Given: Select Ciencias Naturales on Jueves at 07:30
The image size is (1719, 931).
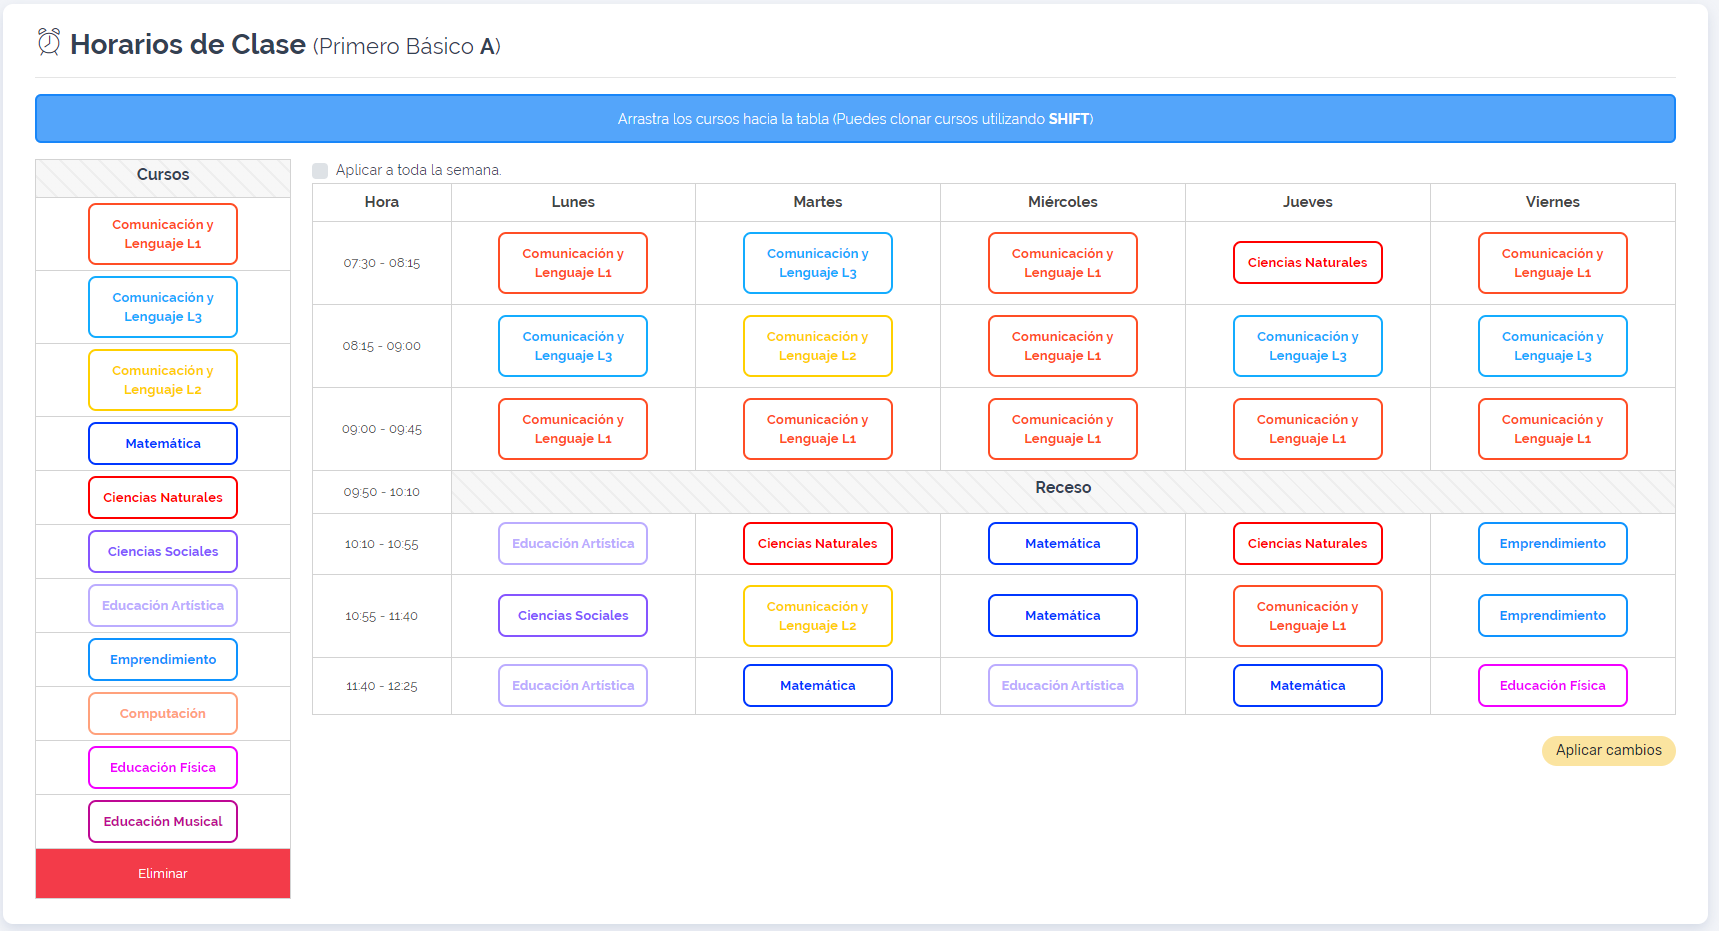Looking at the screenshot, I should 1307,263.
